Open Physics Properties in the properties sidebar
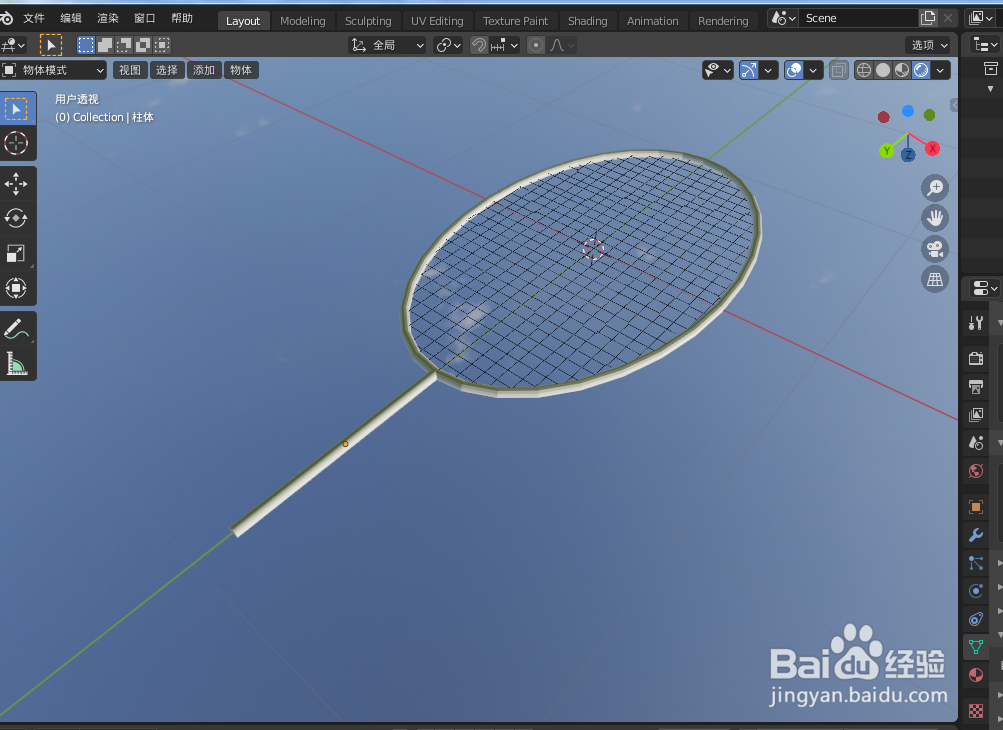Image resolution: width=1003 pixels, height=730 pixels. point(975,591)
